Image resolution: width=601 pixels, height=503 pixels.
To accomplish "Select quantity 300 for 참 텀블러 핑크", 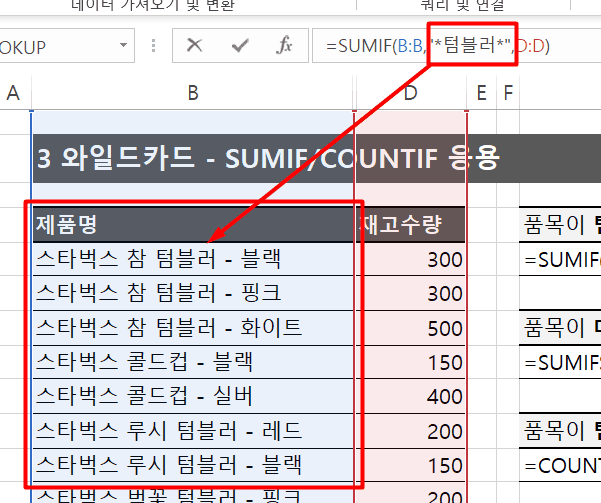I will pos(411,293).
